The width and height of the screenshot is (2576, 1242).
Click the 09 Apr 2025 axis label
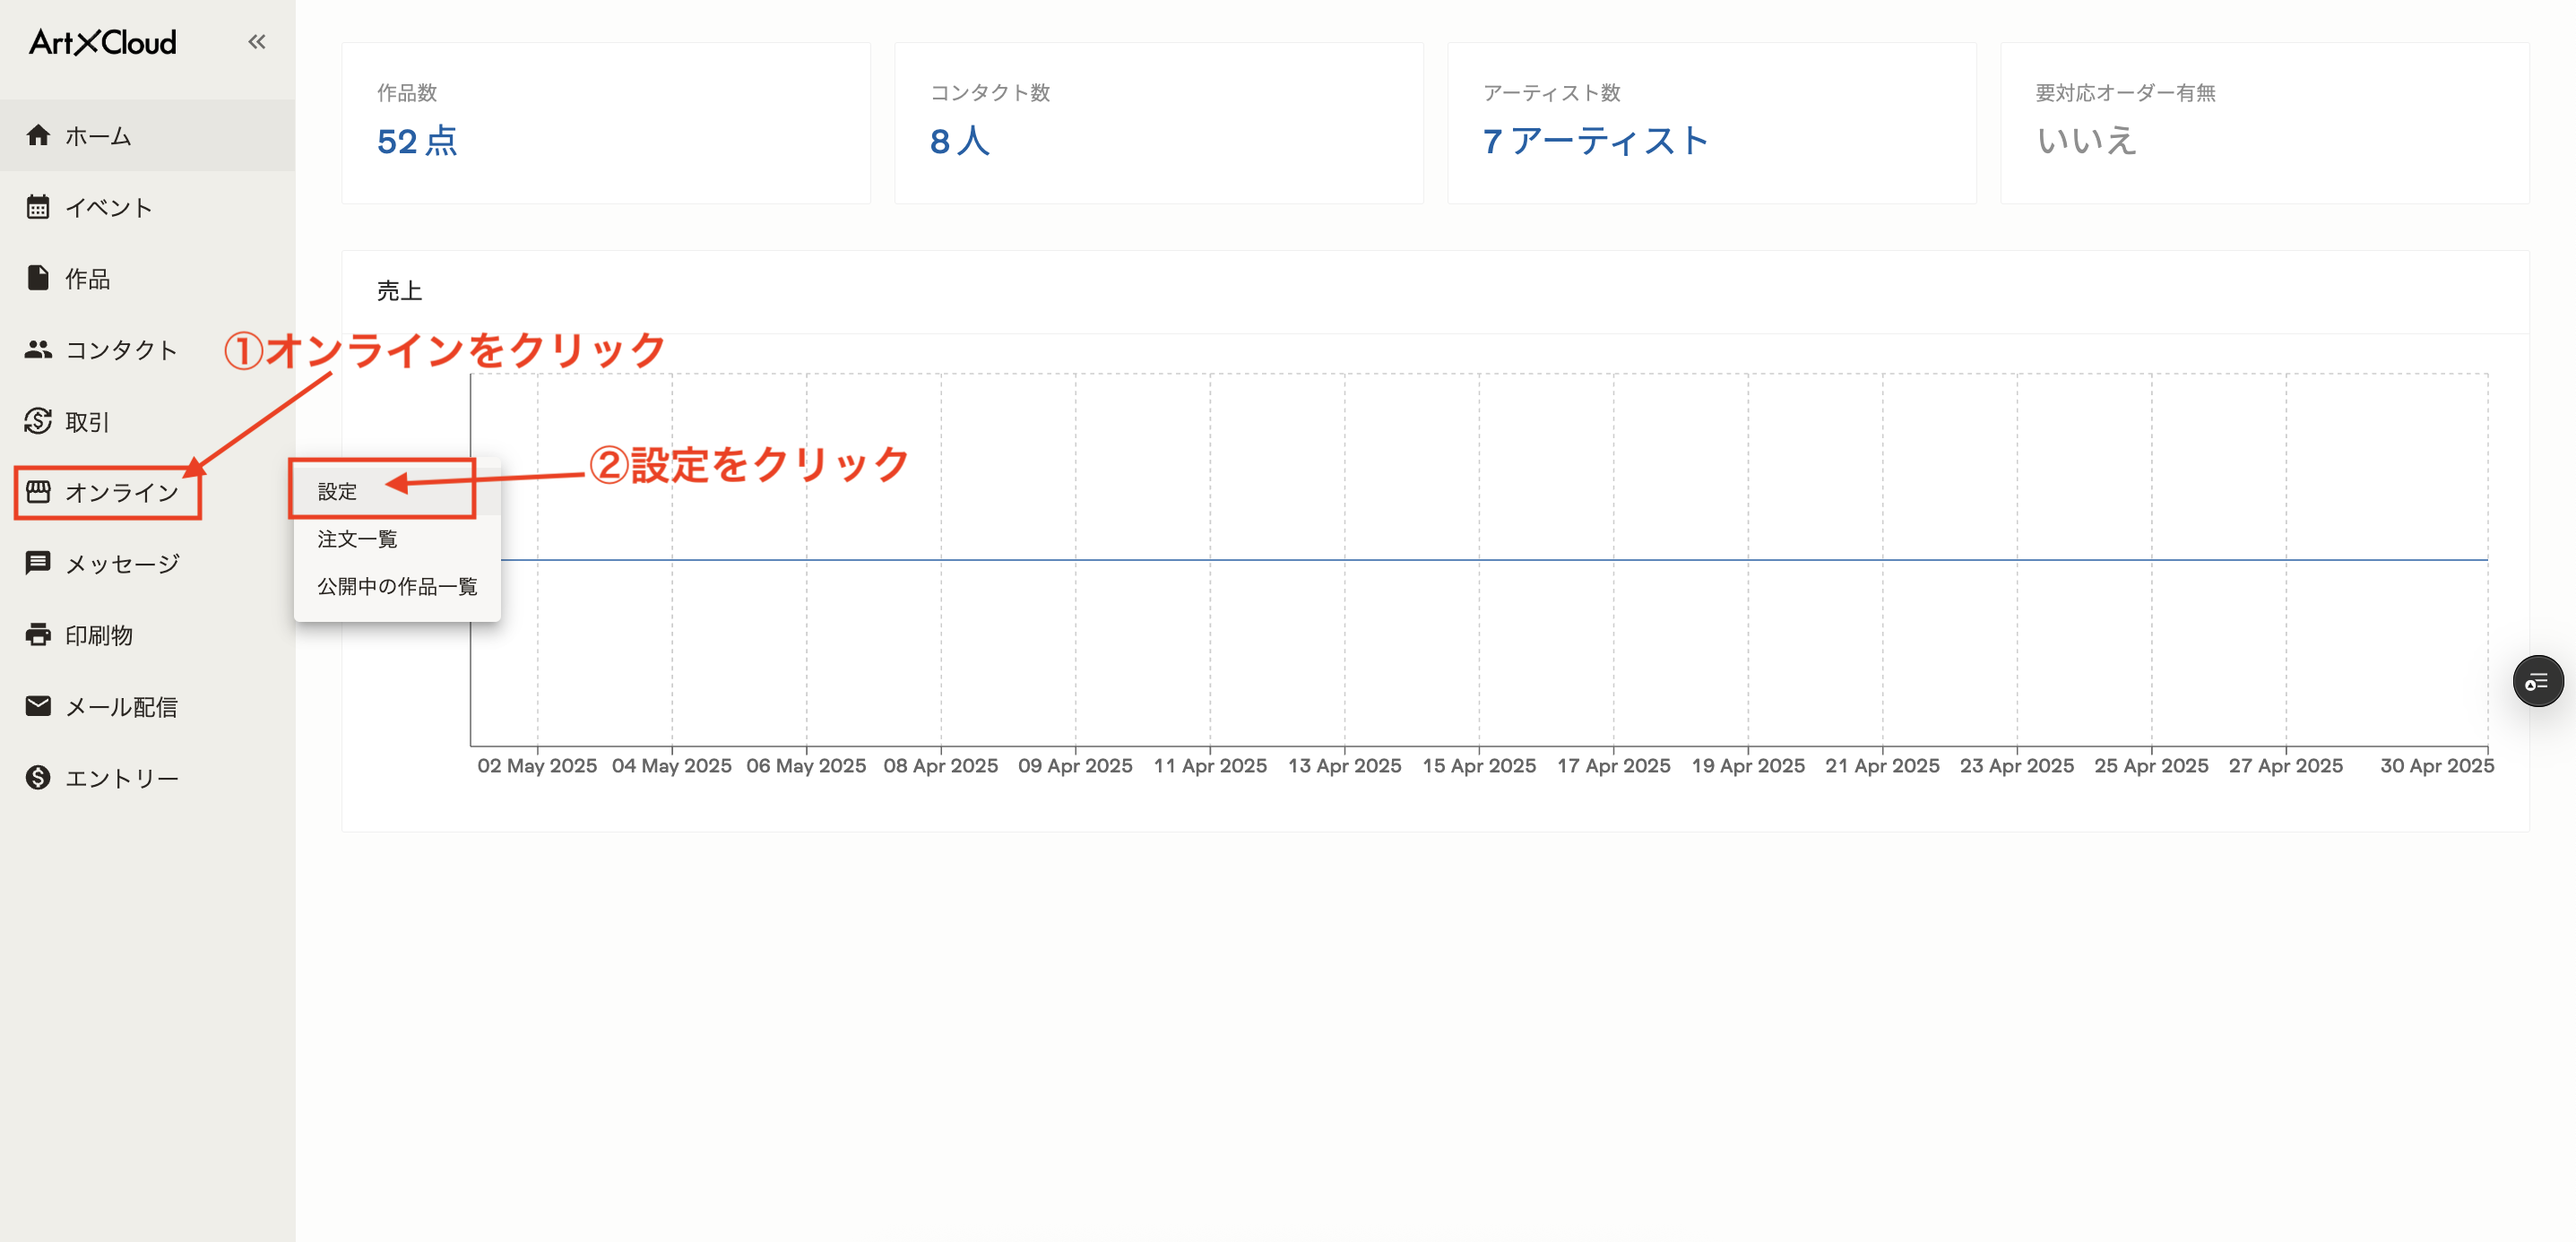tap(1075, 766)
